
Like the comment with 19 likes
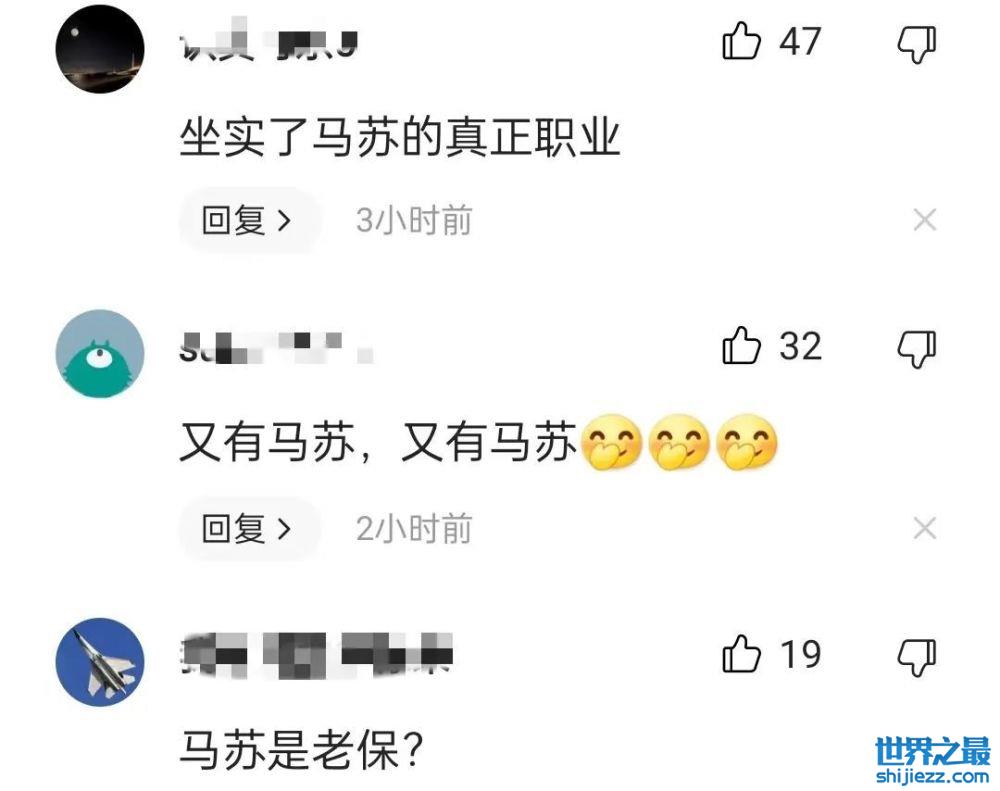[x=742, y=654]
